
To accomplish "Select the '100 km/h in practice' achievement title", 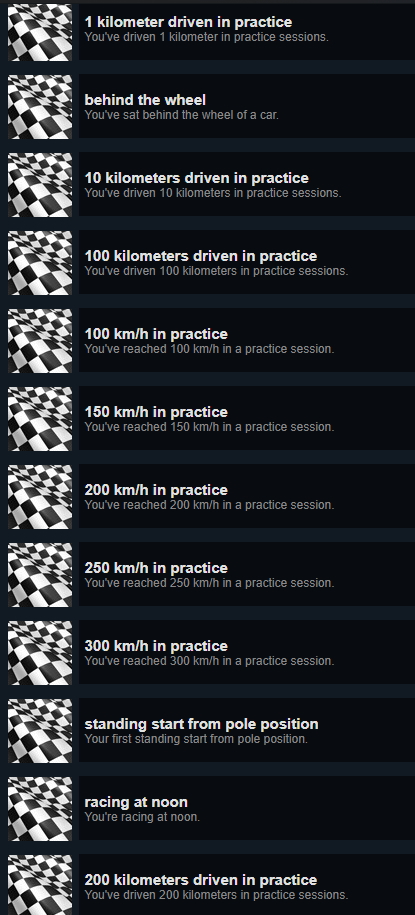I will (x=156, y=334).
